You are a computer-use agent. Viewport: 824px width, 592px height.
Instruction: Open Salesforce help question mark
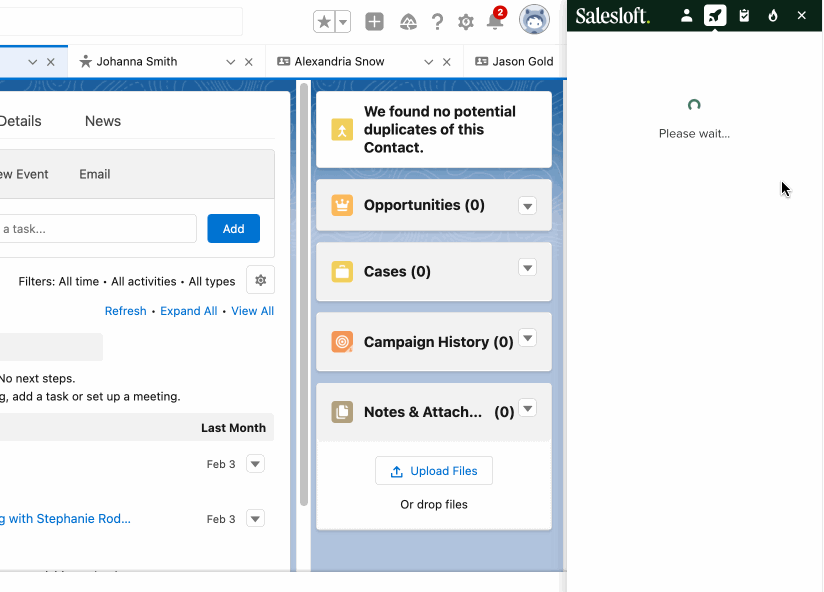point(437,20)
